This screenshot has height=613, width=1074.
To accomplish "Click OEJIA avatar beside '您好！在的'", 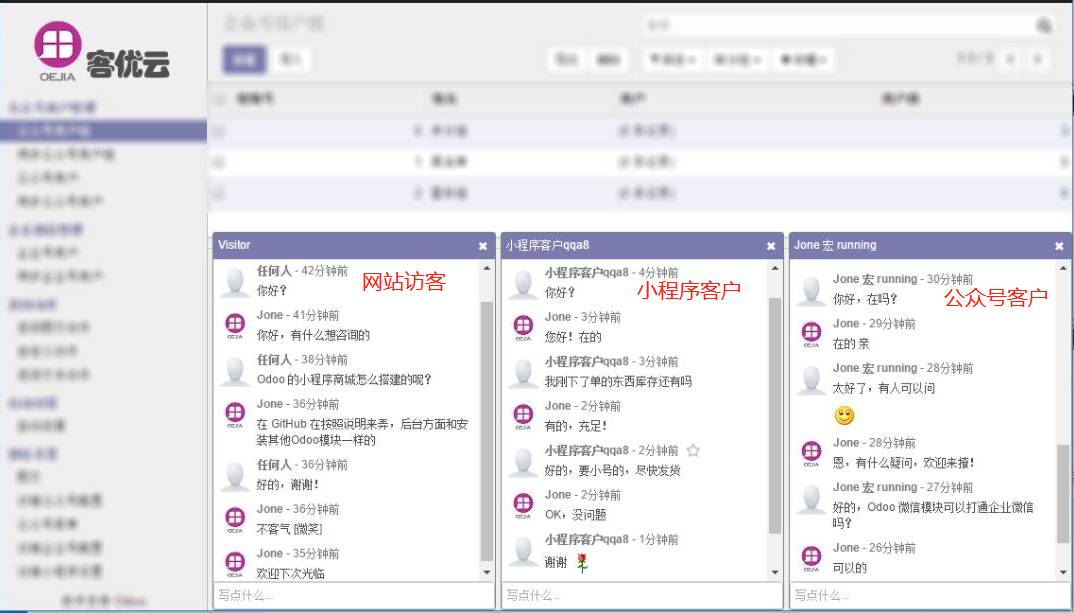I will pos(523,327).
